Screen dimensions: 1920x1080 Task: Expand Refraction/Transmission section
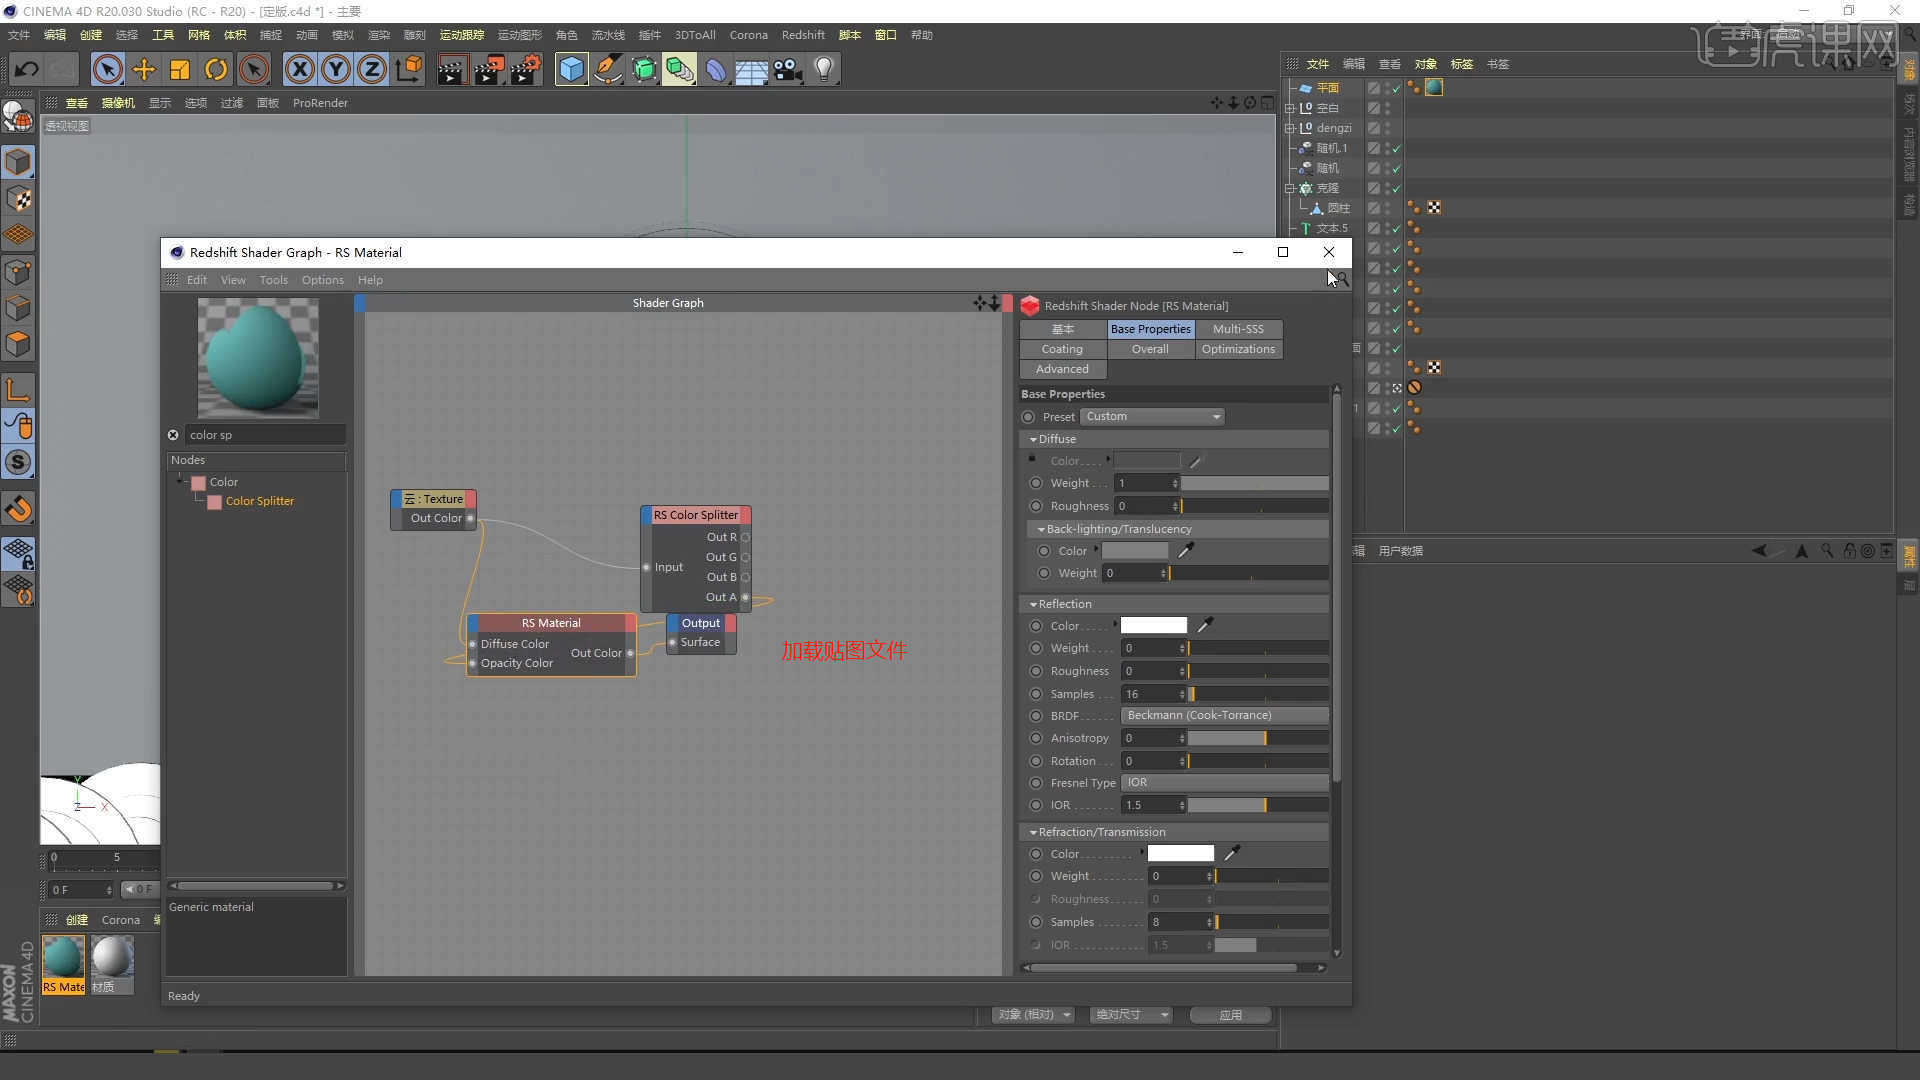pyautogui.click(x=1034, y=831)
